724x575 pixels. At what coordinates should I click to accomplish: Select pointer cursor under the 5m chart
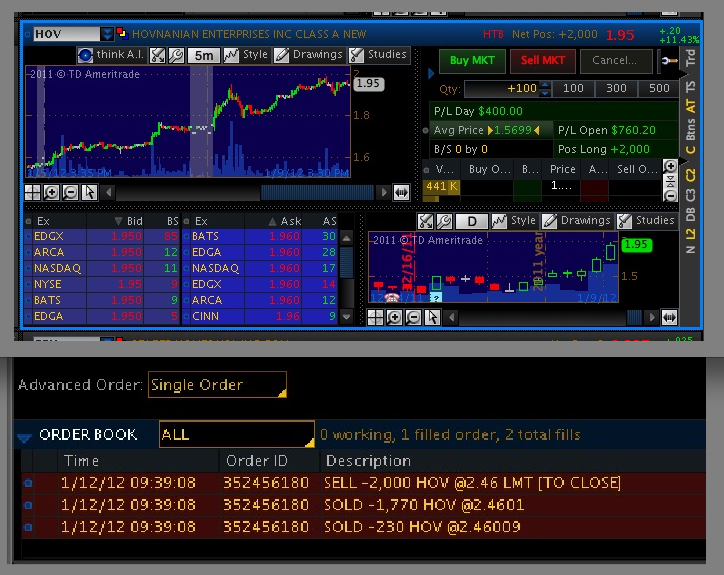[89, 192]
